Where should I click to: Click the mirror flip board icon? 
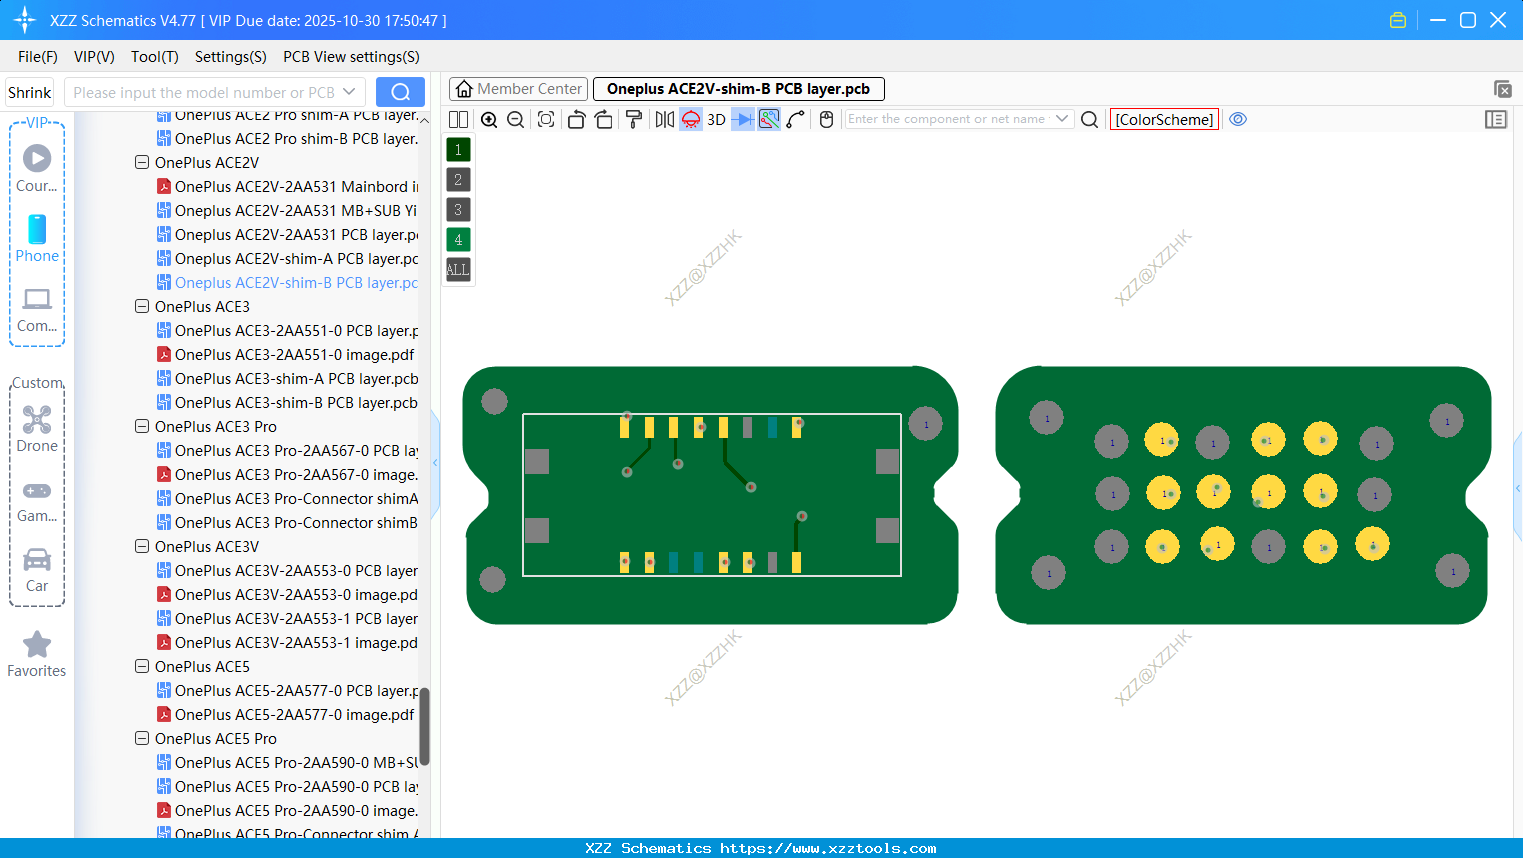[663, 119]
